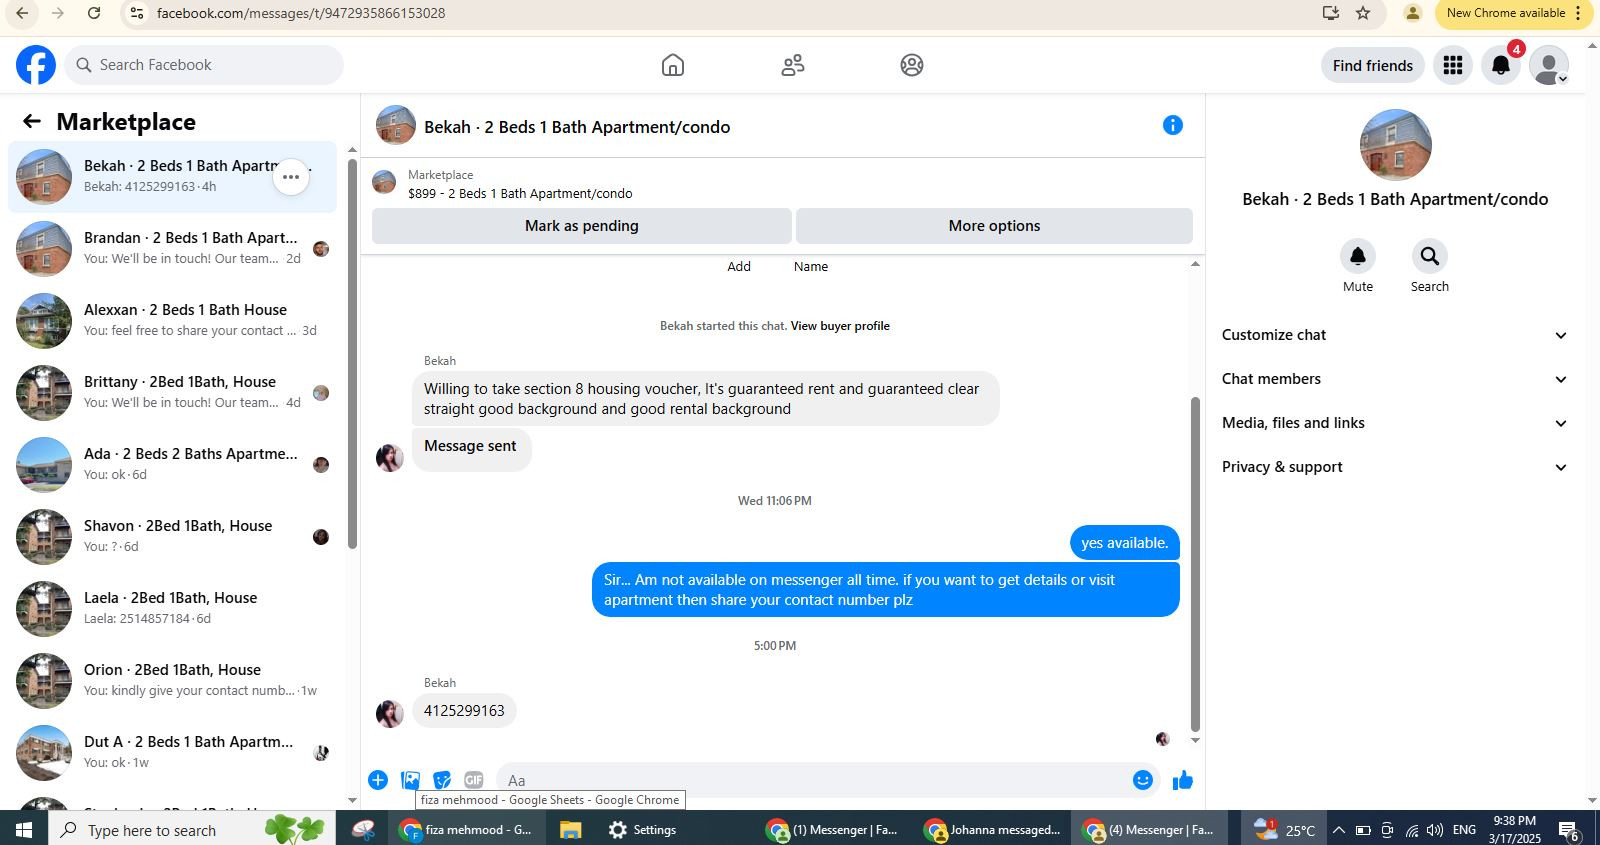Open the account menu avatar
Viewport: 1600px width, 845px height.
coord(1549,65)
